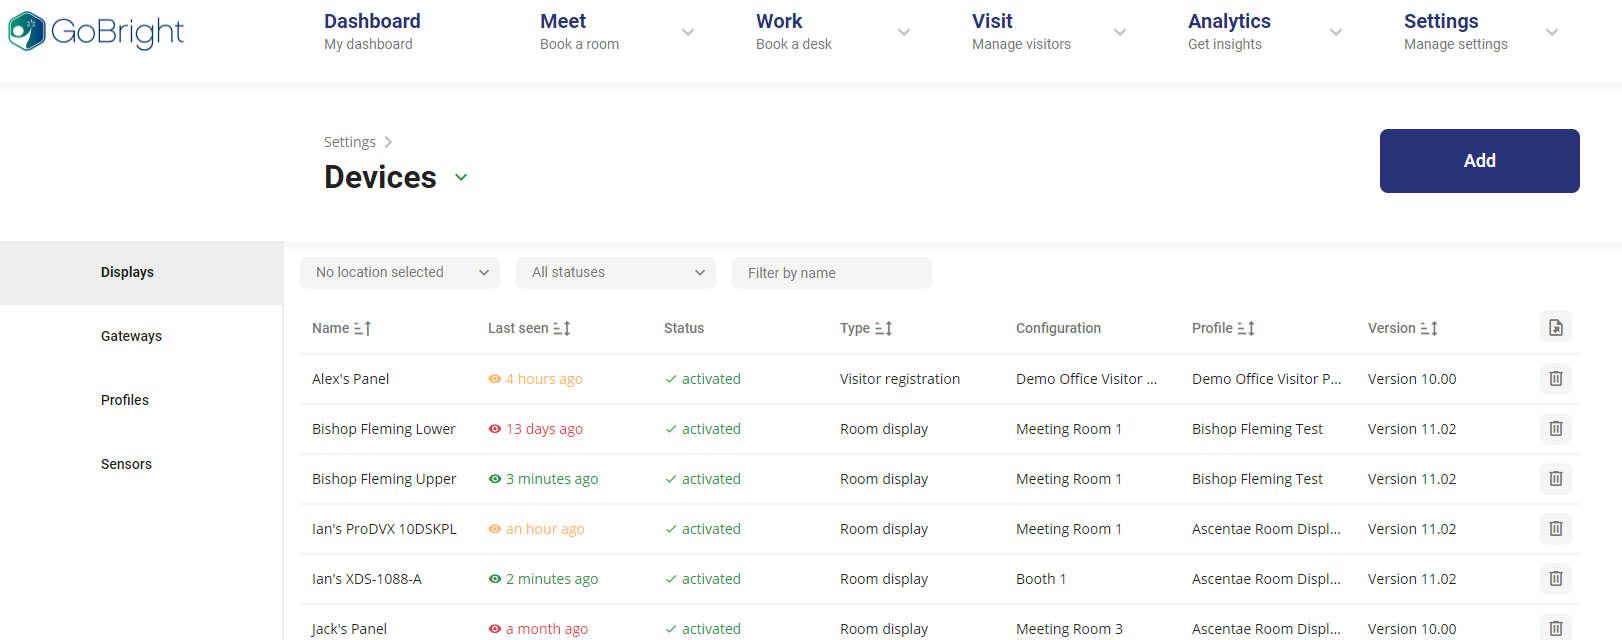Open the Meet 'Book a room' menu
Screen dimensions: 1622x640
tap(580, 32)
